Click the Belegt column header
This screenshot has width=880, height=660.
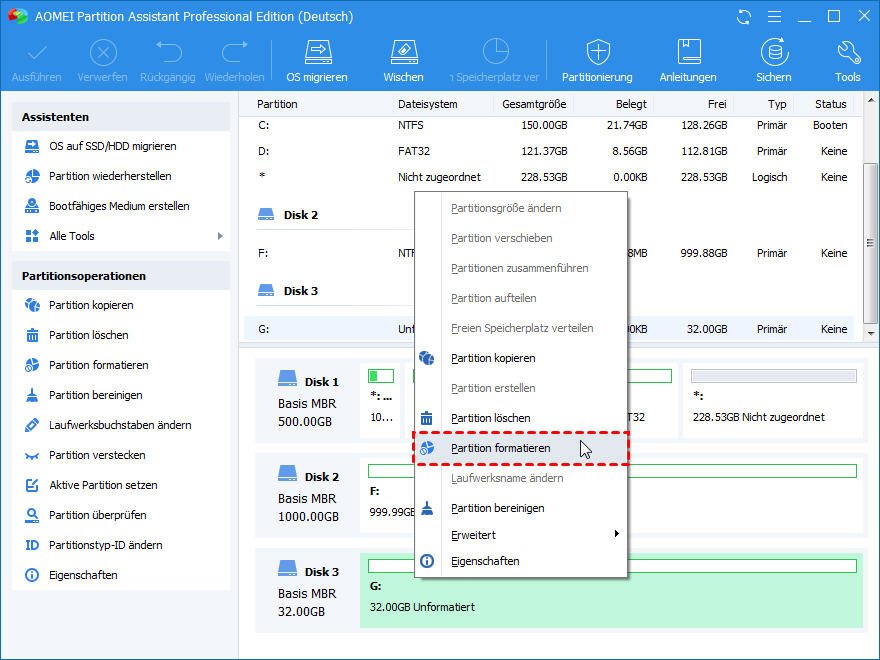tap(631, 104)
